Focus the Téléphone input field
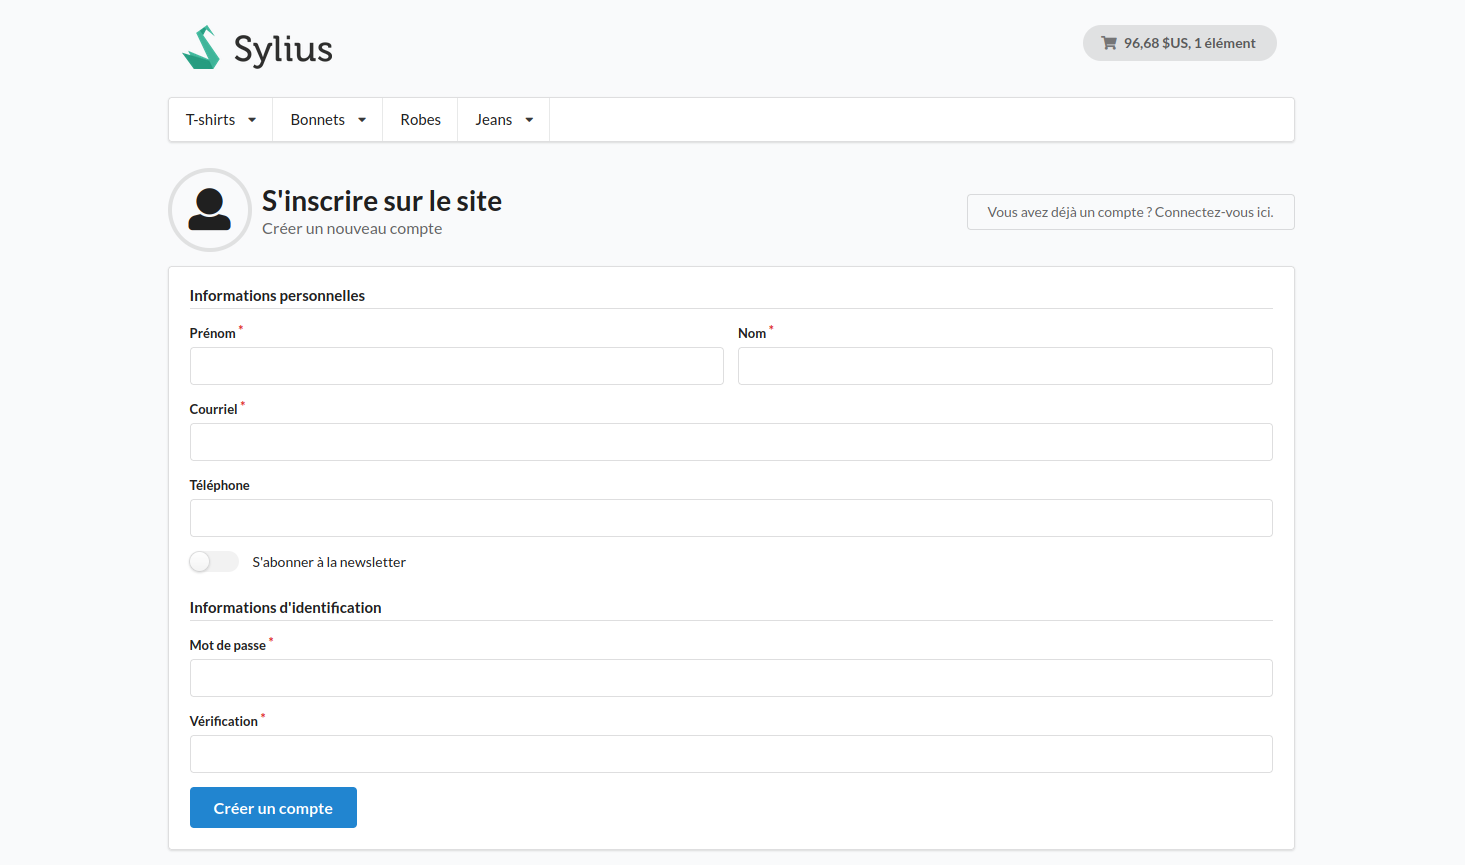 tap(731, 518)
